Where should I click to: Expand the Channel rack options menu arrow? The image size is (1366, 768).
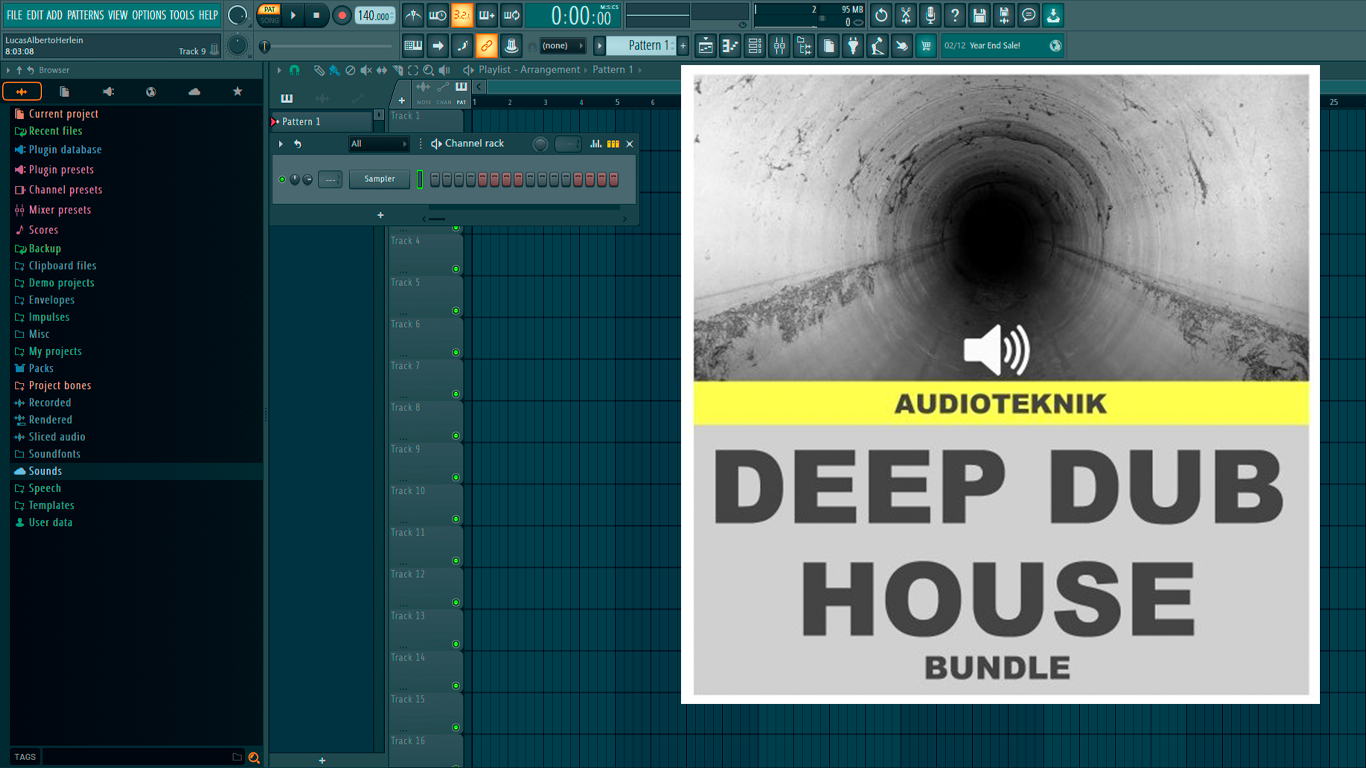281,144
